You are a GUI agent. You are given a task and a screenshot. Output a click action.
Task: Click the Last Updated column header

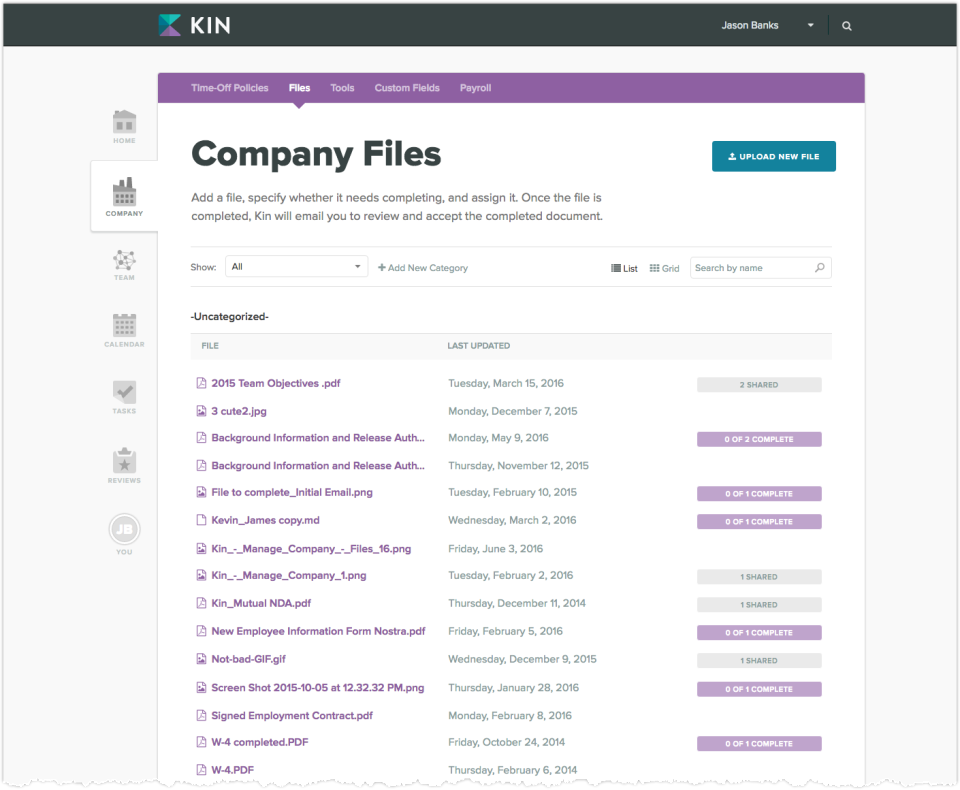(478, 345)
